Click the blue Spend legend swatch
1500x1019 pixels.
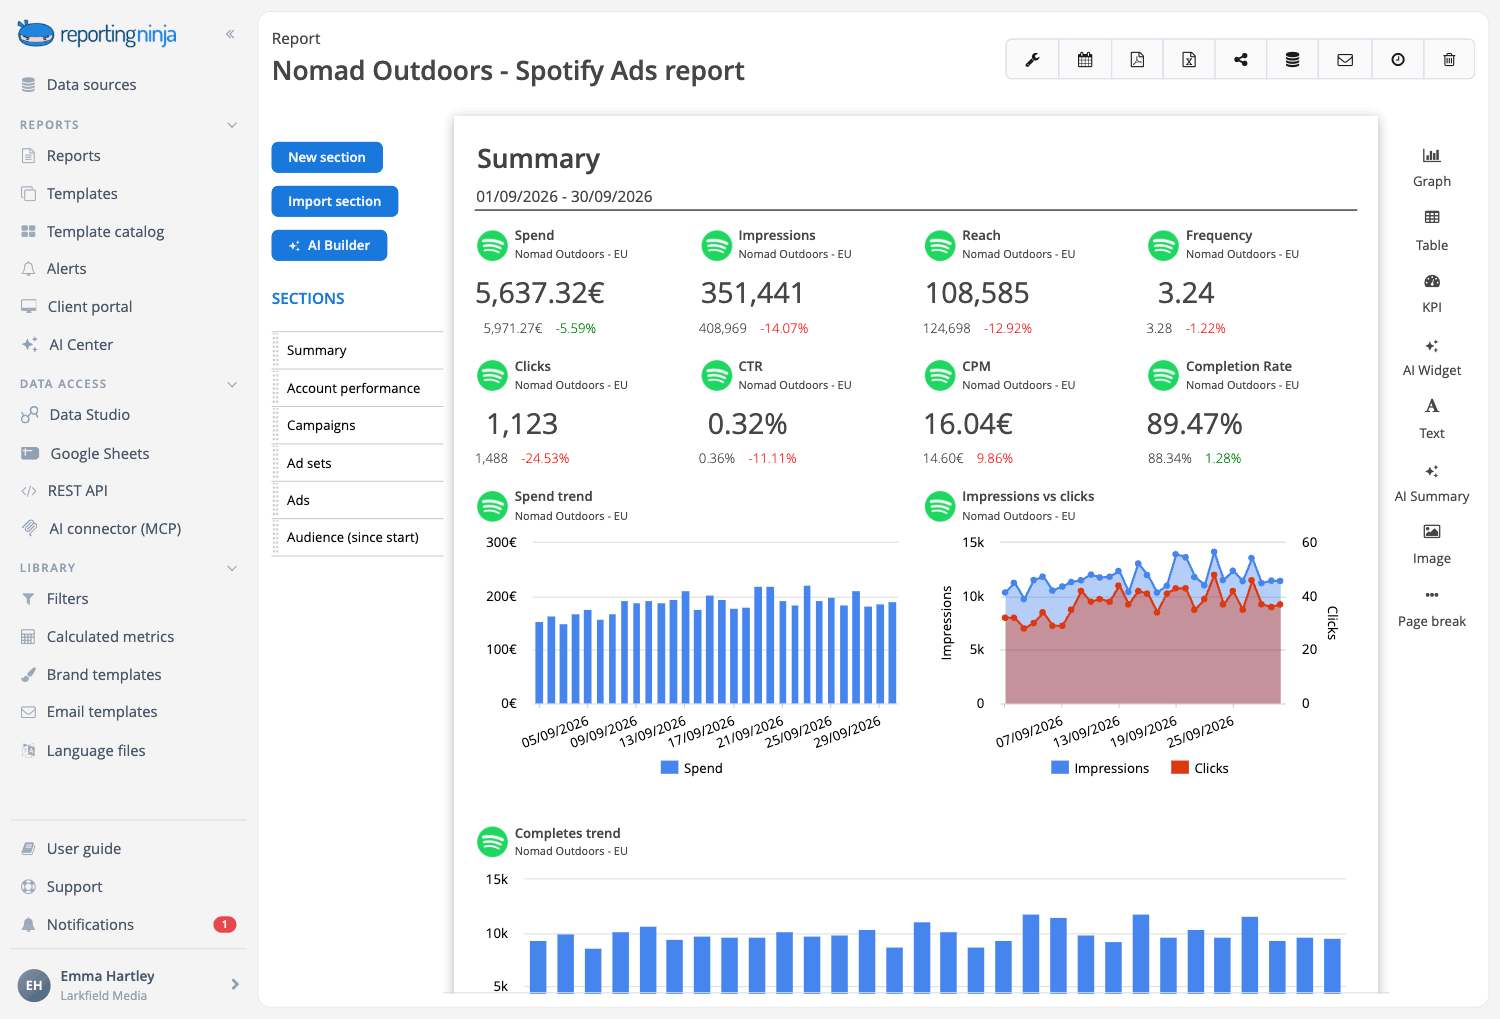point(670,768)
